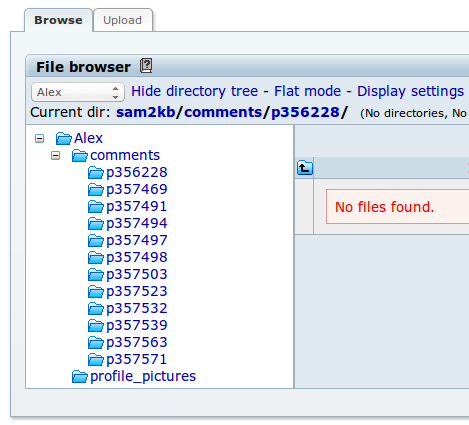Viewport: 469px width, 425px height.
Task: Click the profile_pictures folder icon
Action: click(x=80, y=376)
